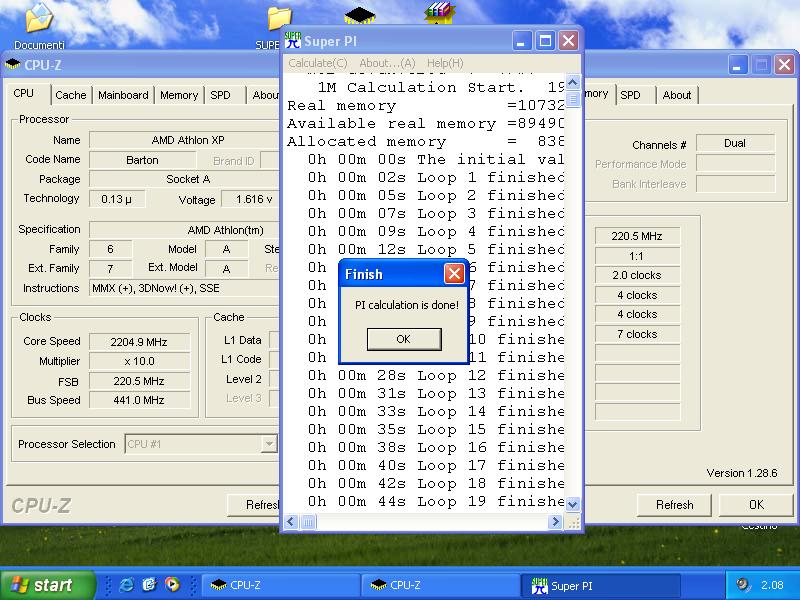Click the Instructions MMX 3DNow SSE field
This screenshot has width=800, height=600.
[x=185, y=288]
